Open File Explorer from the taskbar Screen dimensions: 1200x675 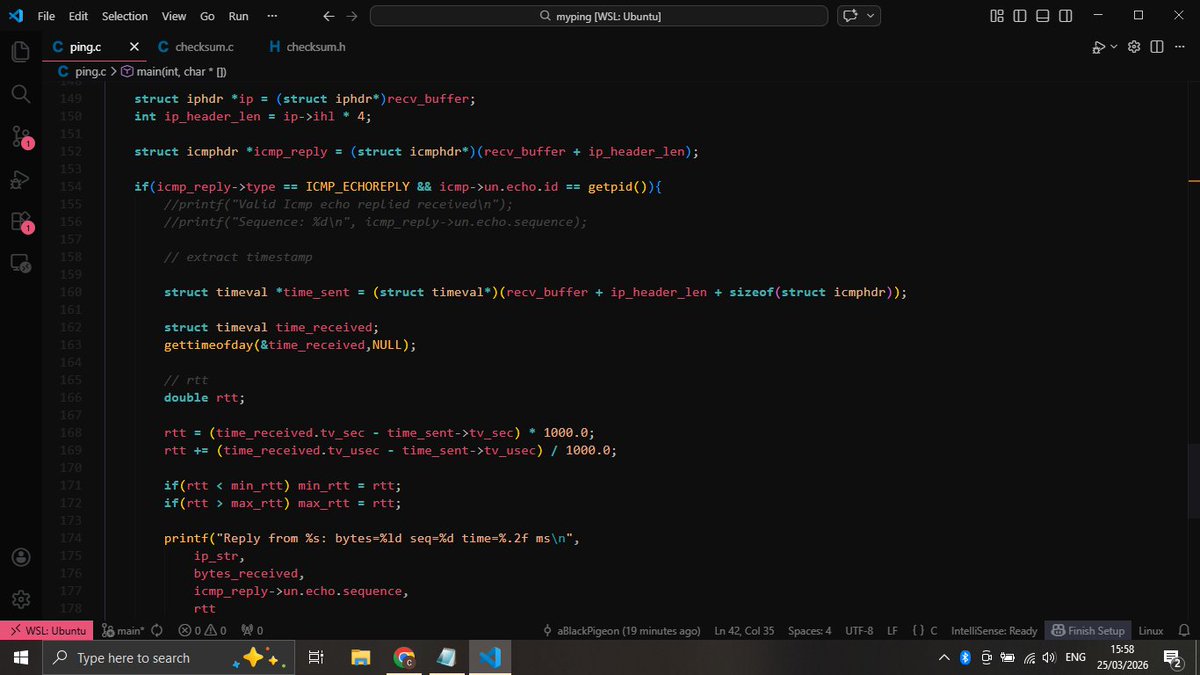(x=360, y=658)
